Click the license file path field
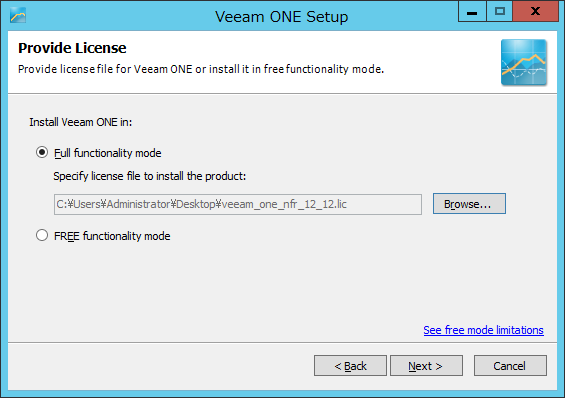Screen dimensions: 565x398 [x=238, y=204]
